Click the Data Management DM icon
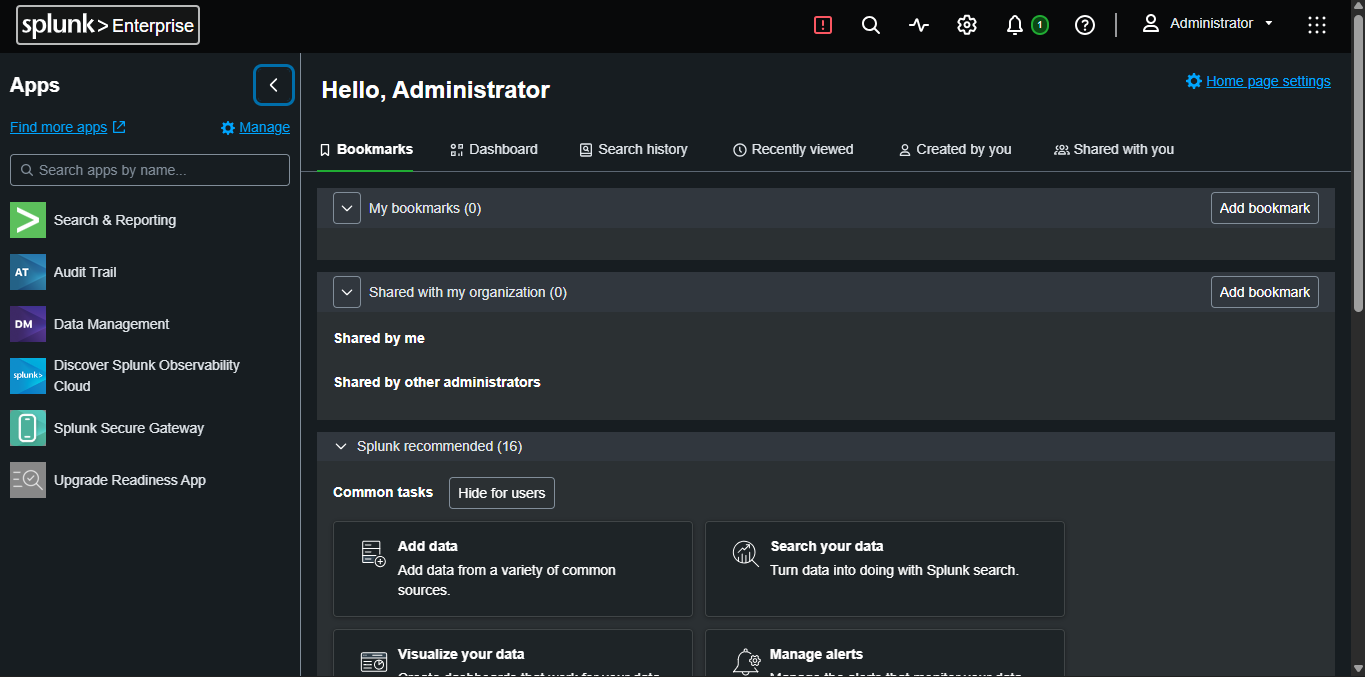Viewport: 1365px width, 677px height. point(28,324)
